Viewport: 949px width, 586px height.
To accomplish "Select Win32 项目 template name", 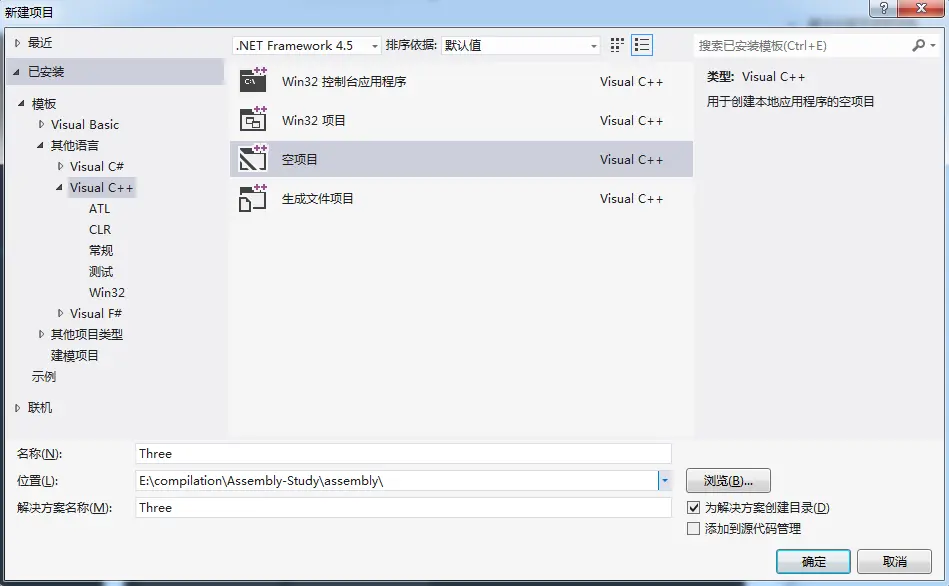I will pyautogui.click(x=314, y=120).
